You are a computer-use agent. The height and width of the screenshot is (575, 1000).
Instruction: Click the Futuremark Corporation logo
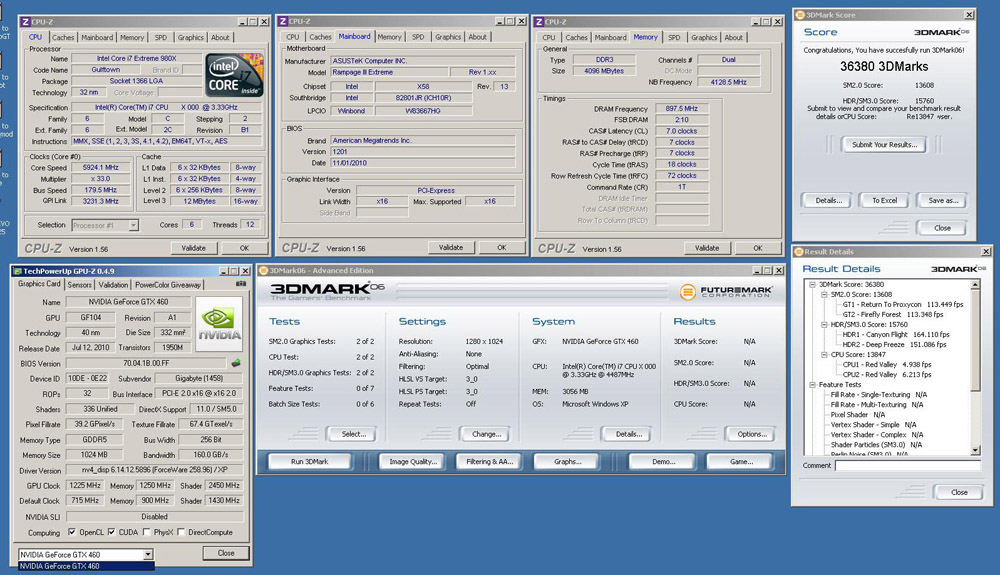[726, 292]
